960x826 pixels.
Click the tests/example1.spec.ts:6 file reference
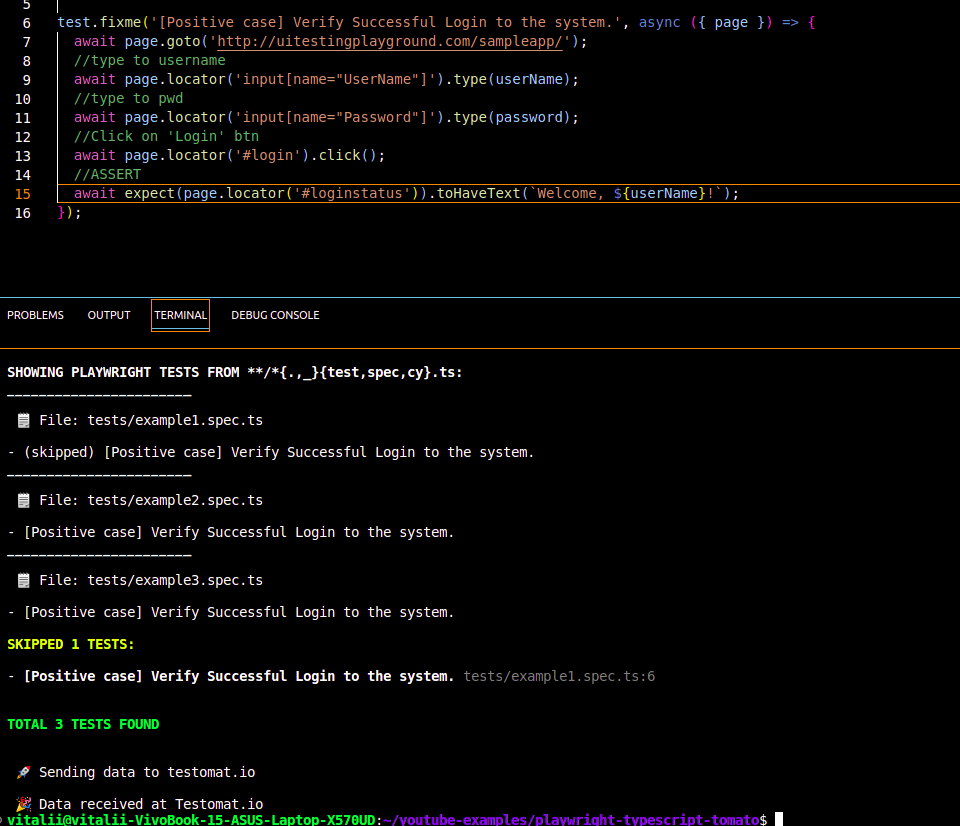[x=559, y=676]
